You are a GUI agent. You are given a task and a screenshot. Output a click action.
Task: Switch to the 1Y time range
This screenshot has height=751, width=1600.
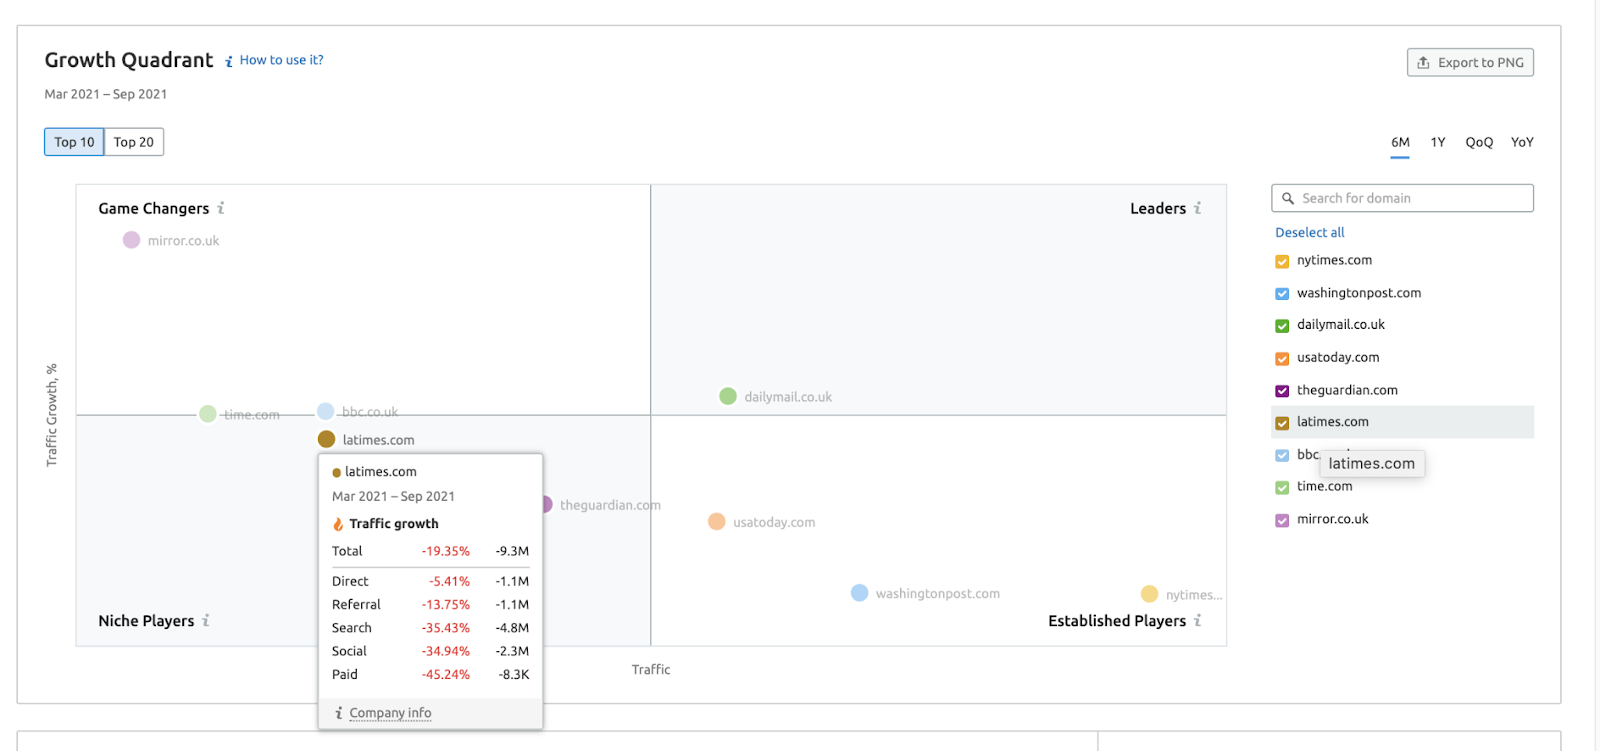(1438, 142)
